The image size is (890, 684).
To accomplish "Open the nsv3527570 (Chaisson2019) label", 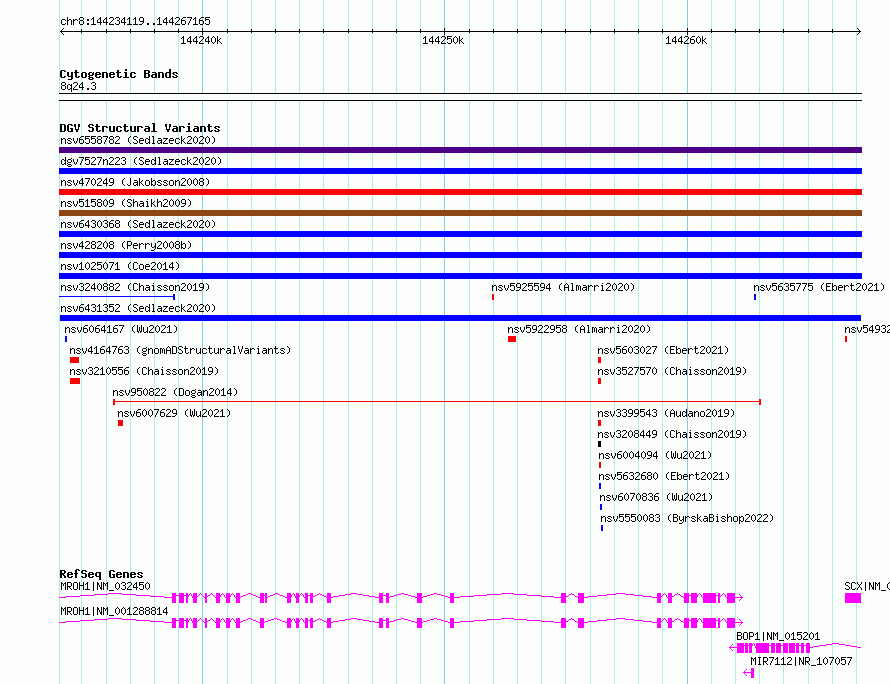I will click(672, 371).
